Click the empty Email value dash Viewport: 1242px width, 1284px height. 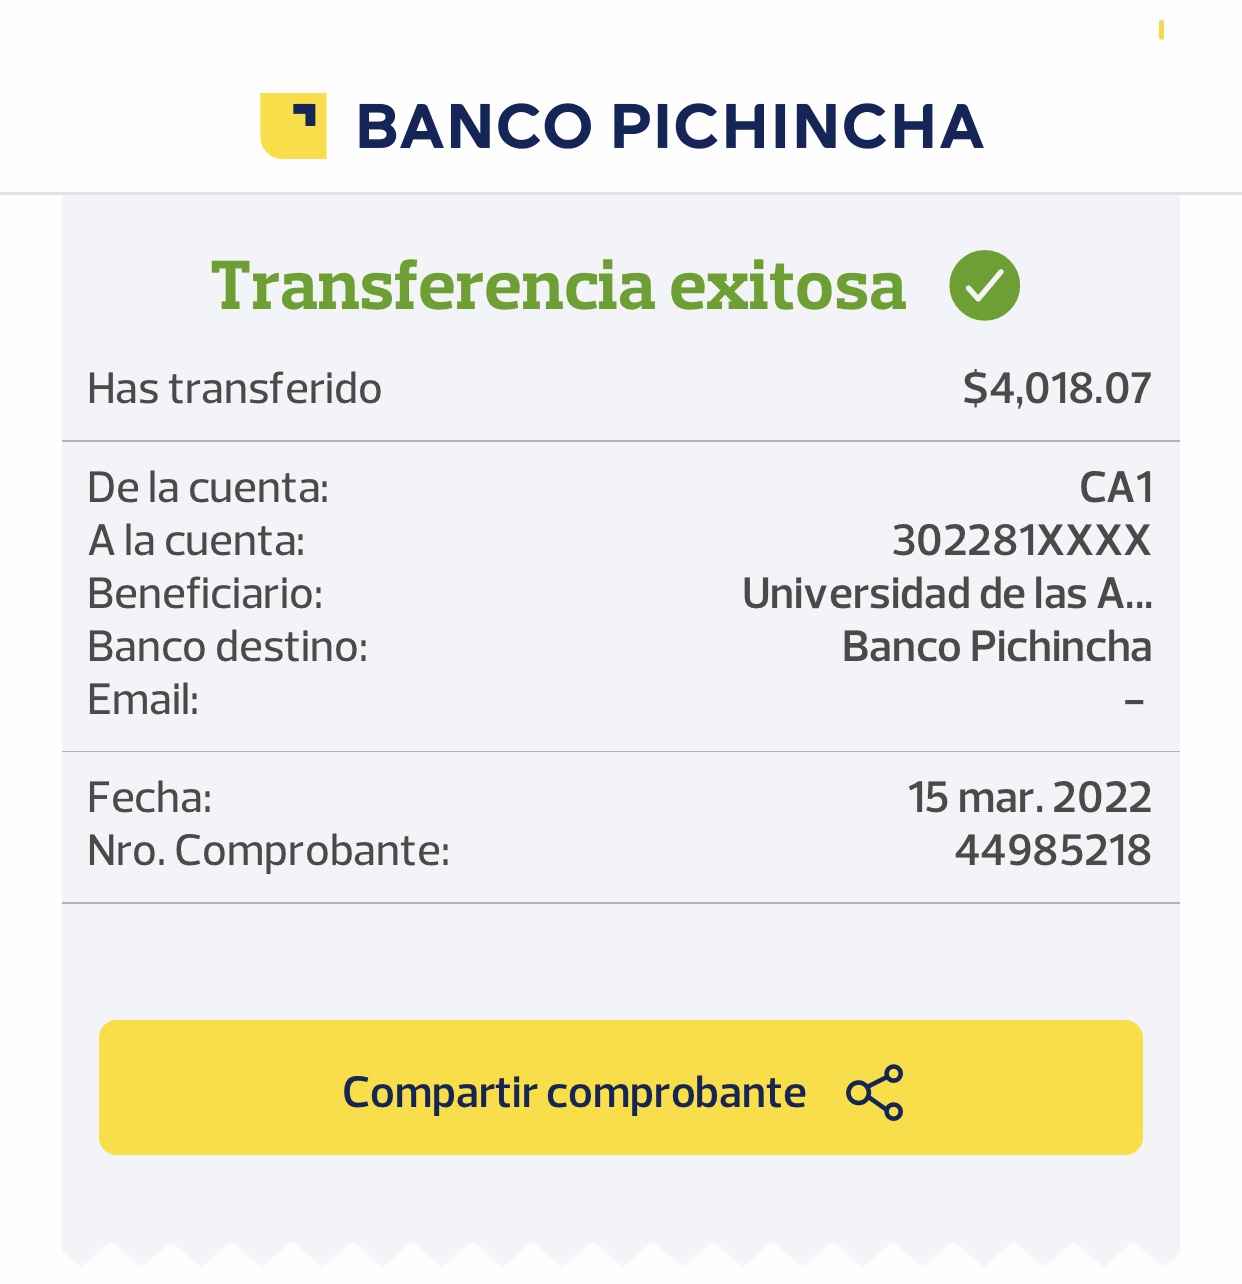(x=1134, y=701)
